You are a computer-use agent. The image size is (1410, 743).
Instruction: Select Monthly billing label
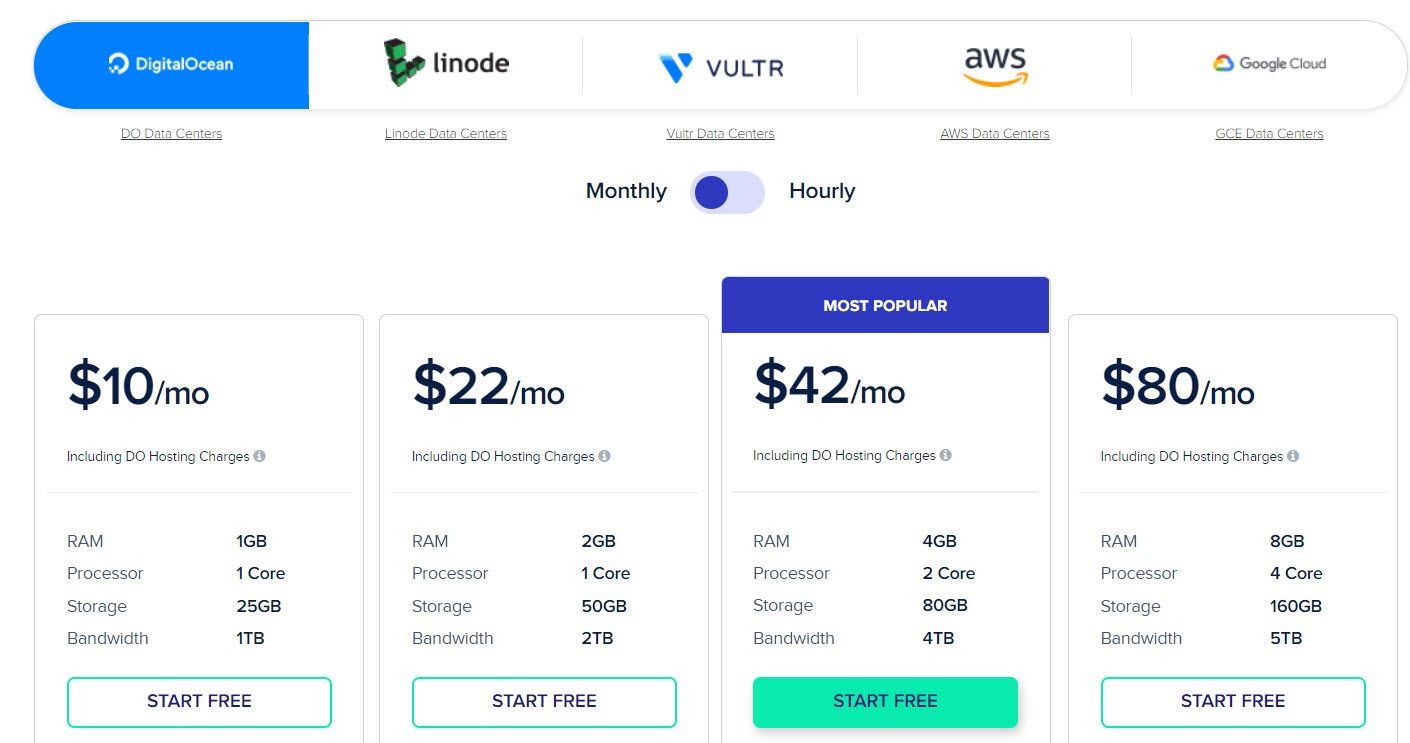coord(626,191)
